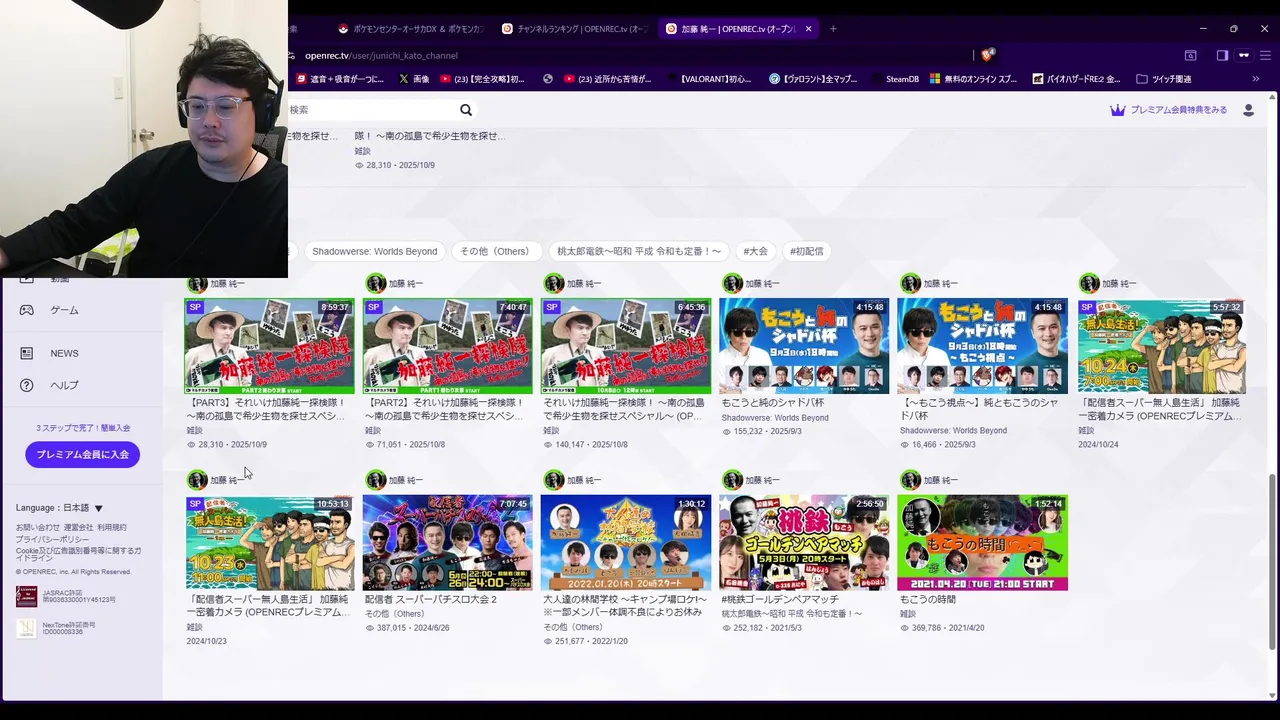Image resolution: width=1280 pixels, height=720 pixels.
Task: Click the page vertical scrollbar thumb
Action: [x=1272, y=561]
